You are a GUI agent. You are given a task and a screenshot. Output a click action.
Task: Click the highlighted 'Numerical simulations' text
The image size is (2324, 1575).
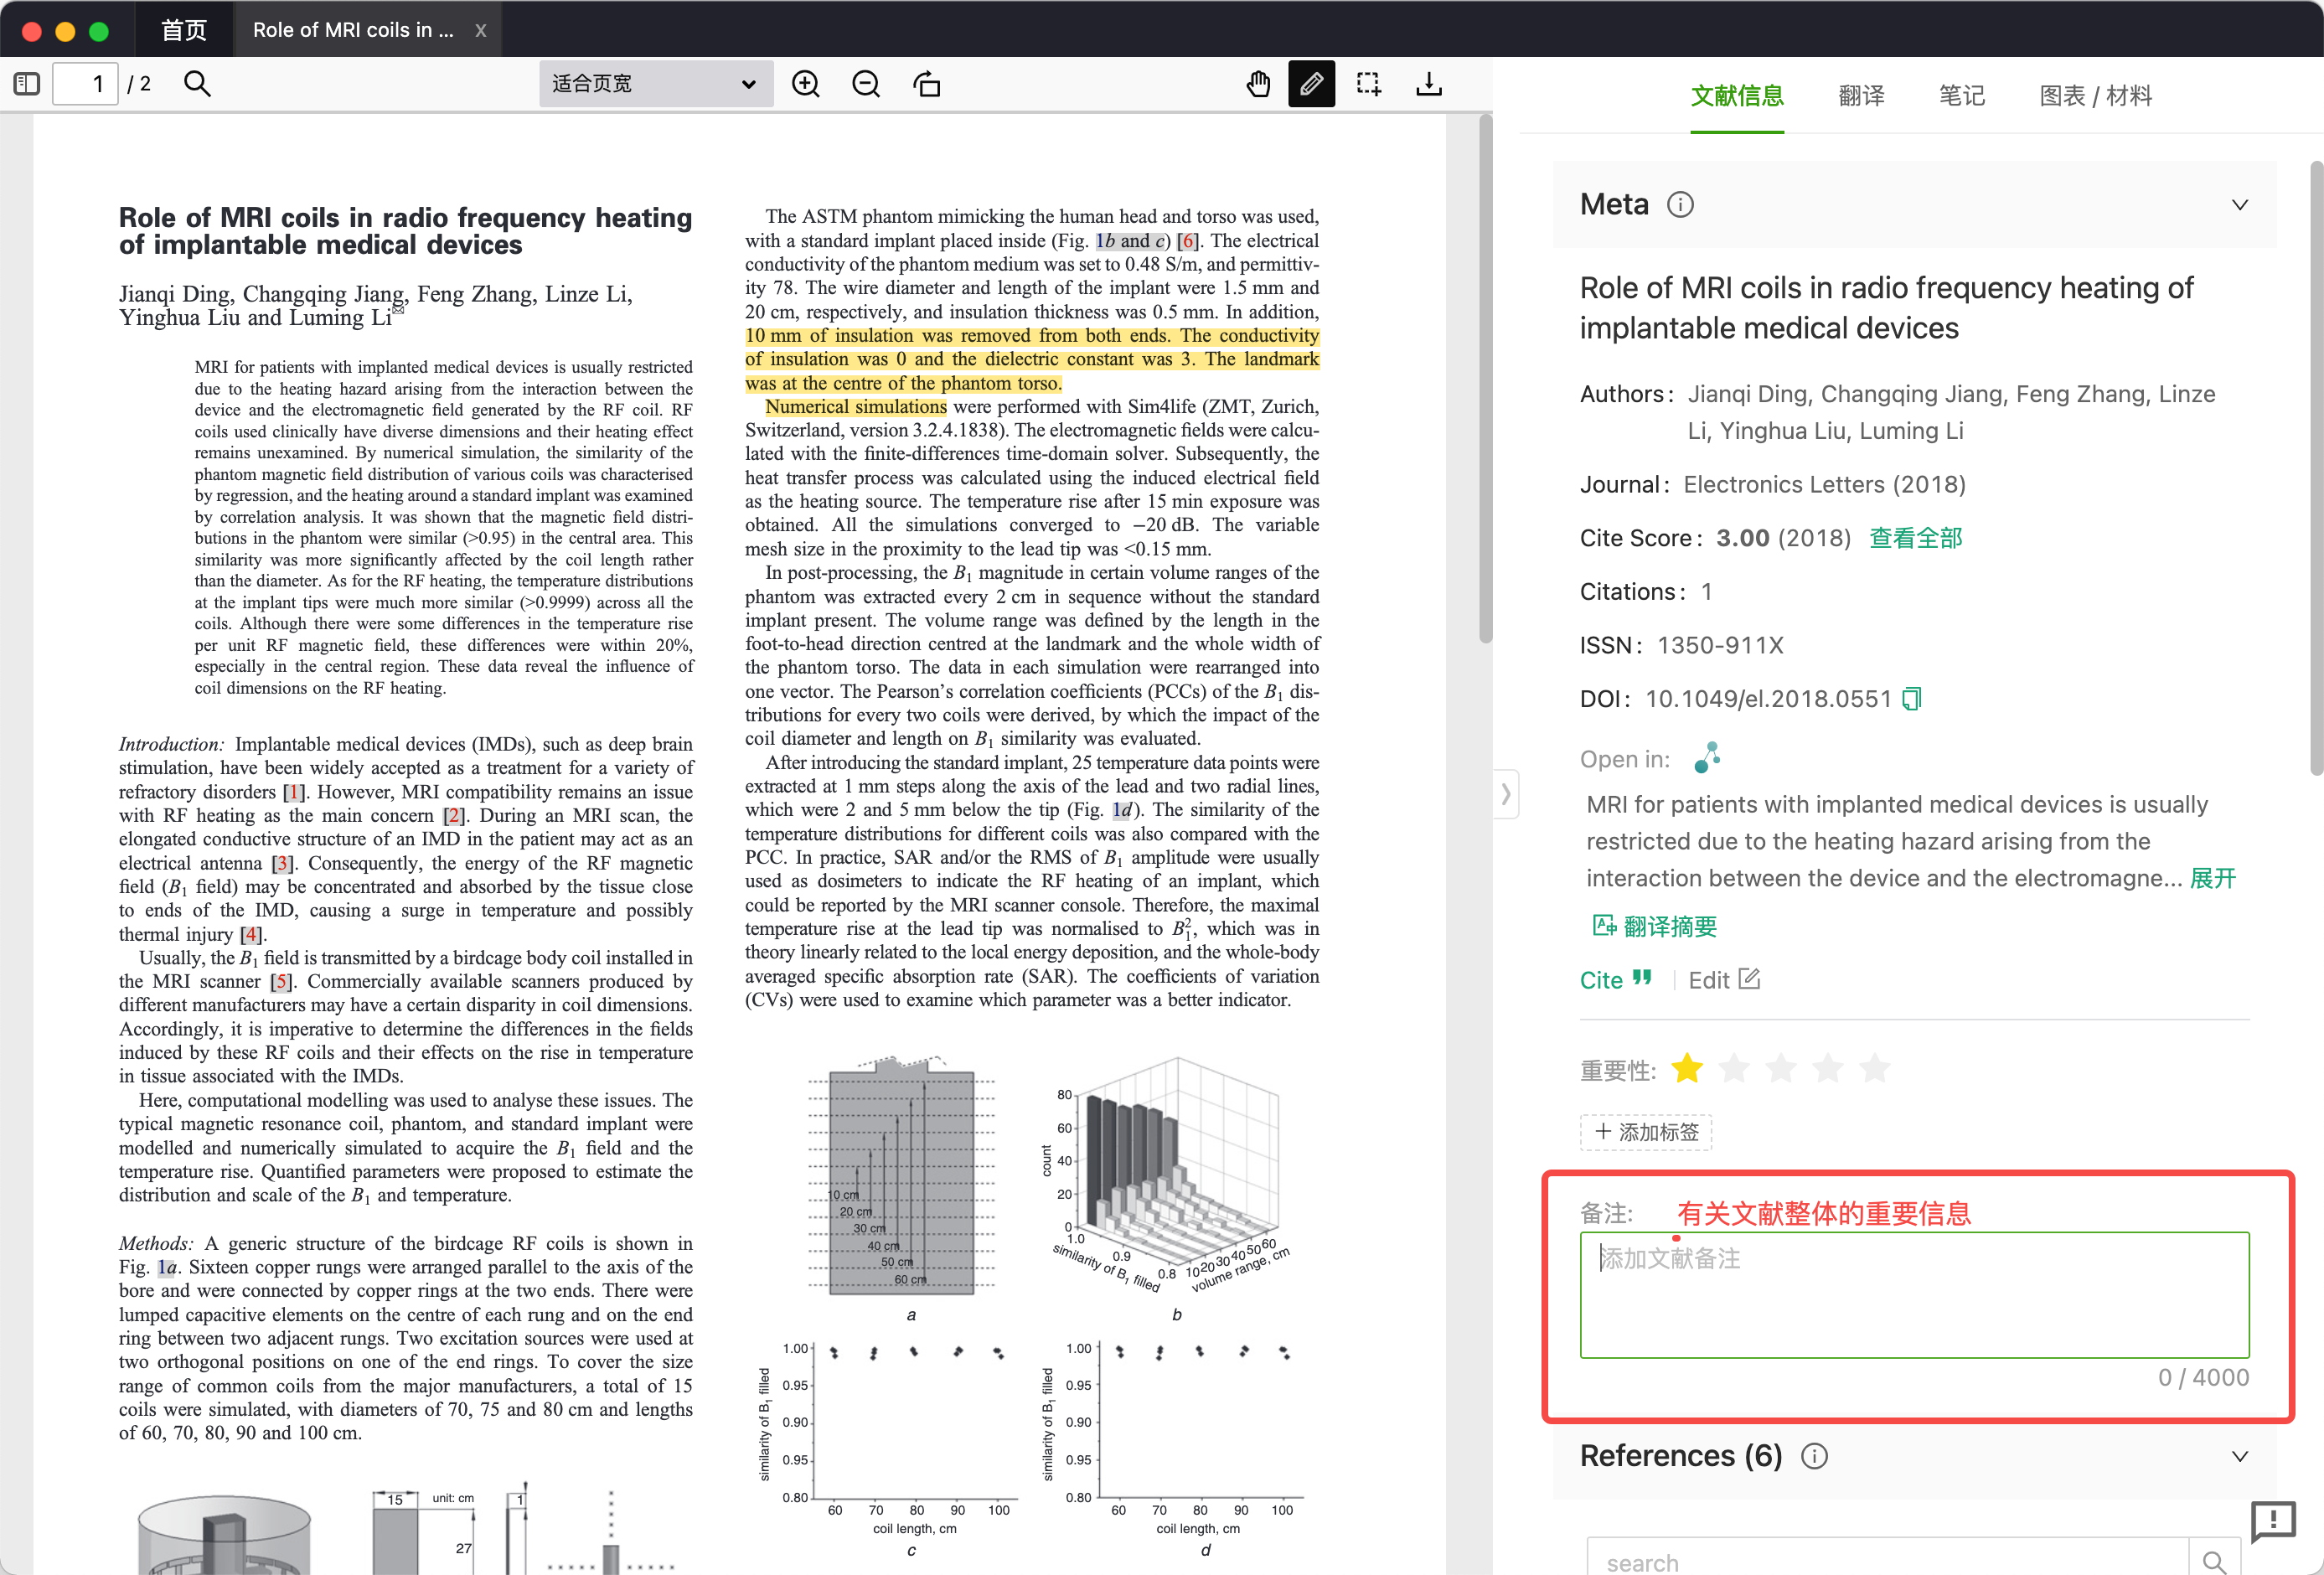pos(855,407)
